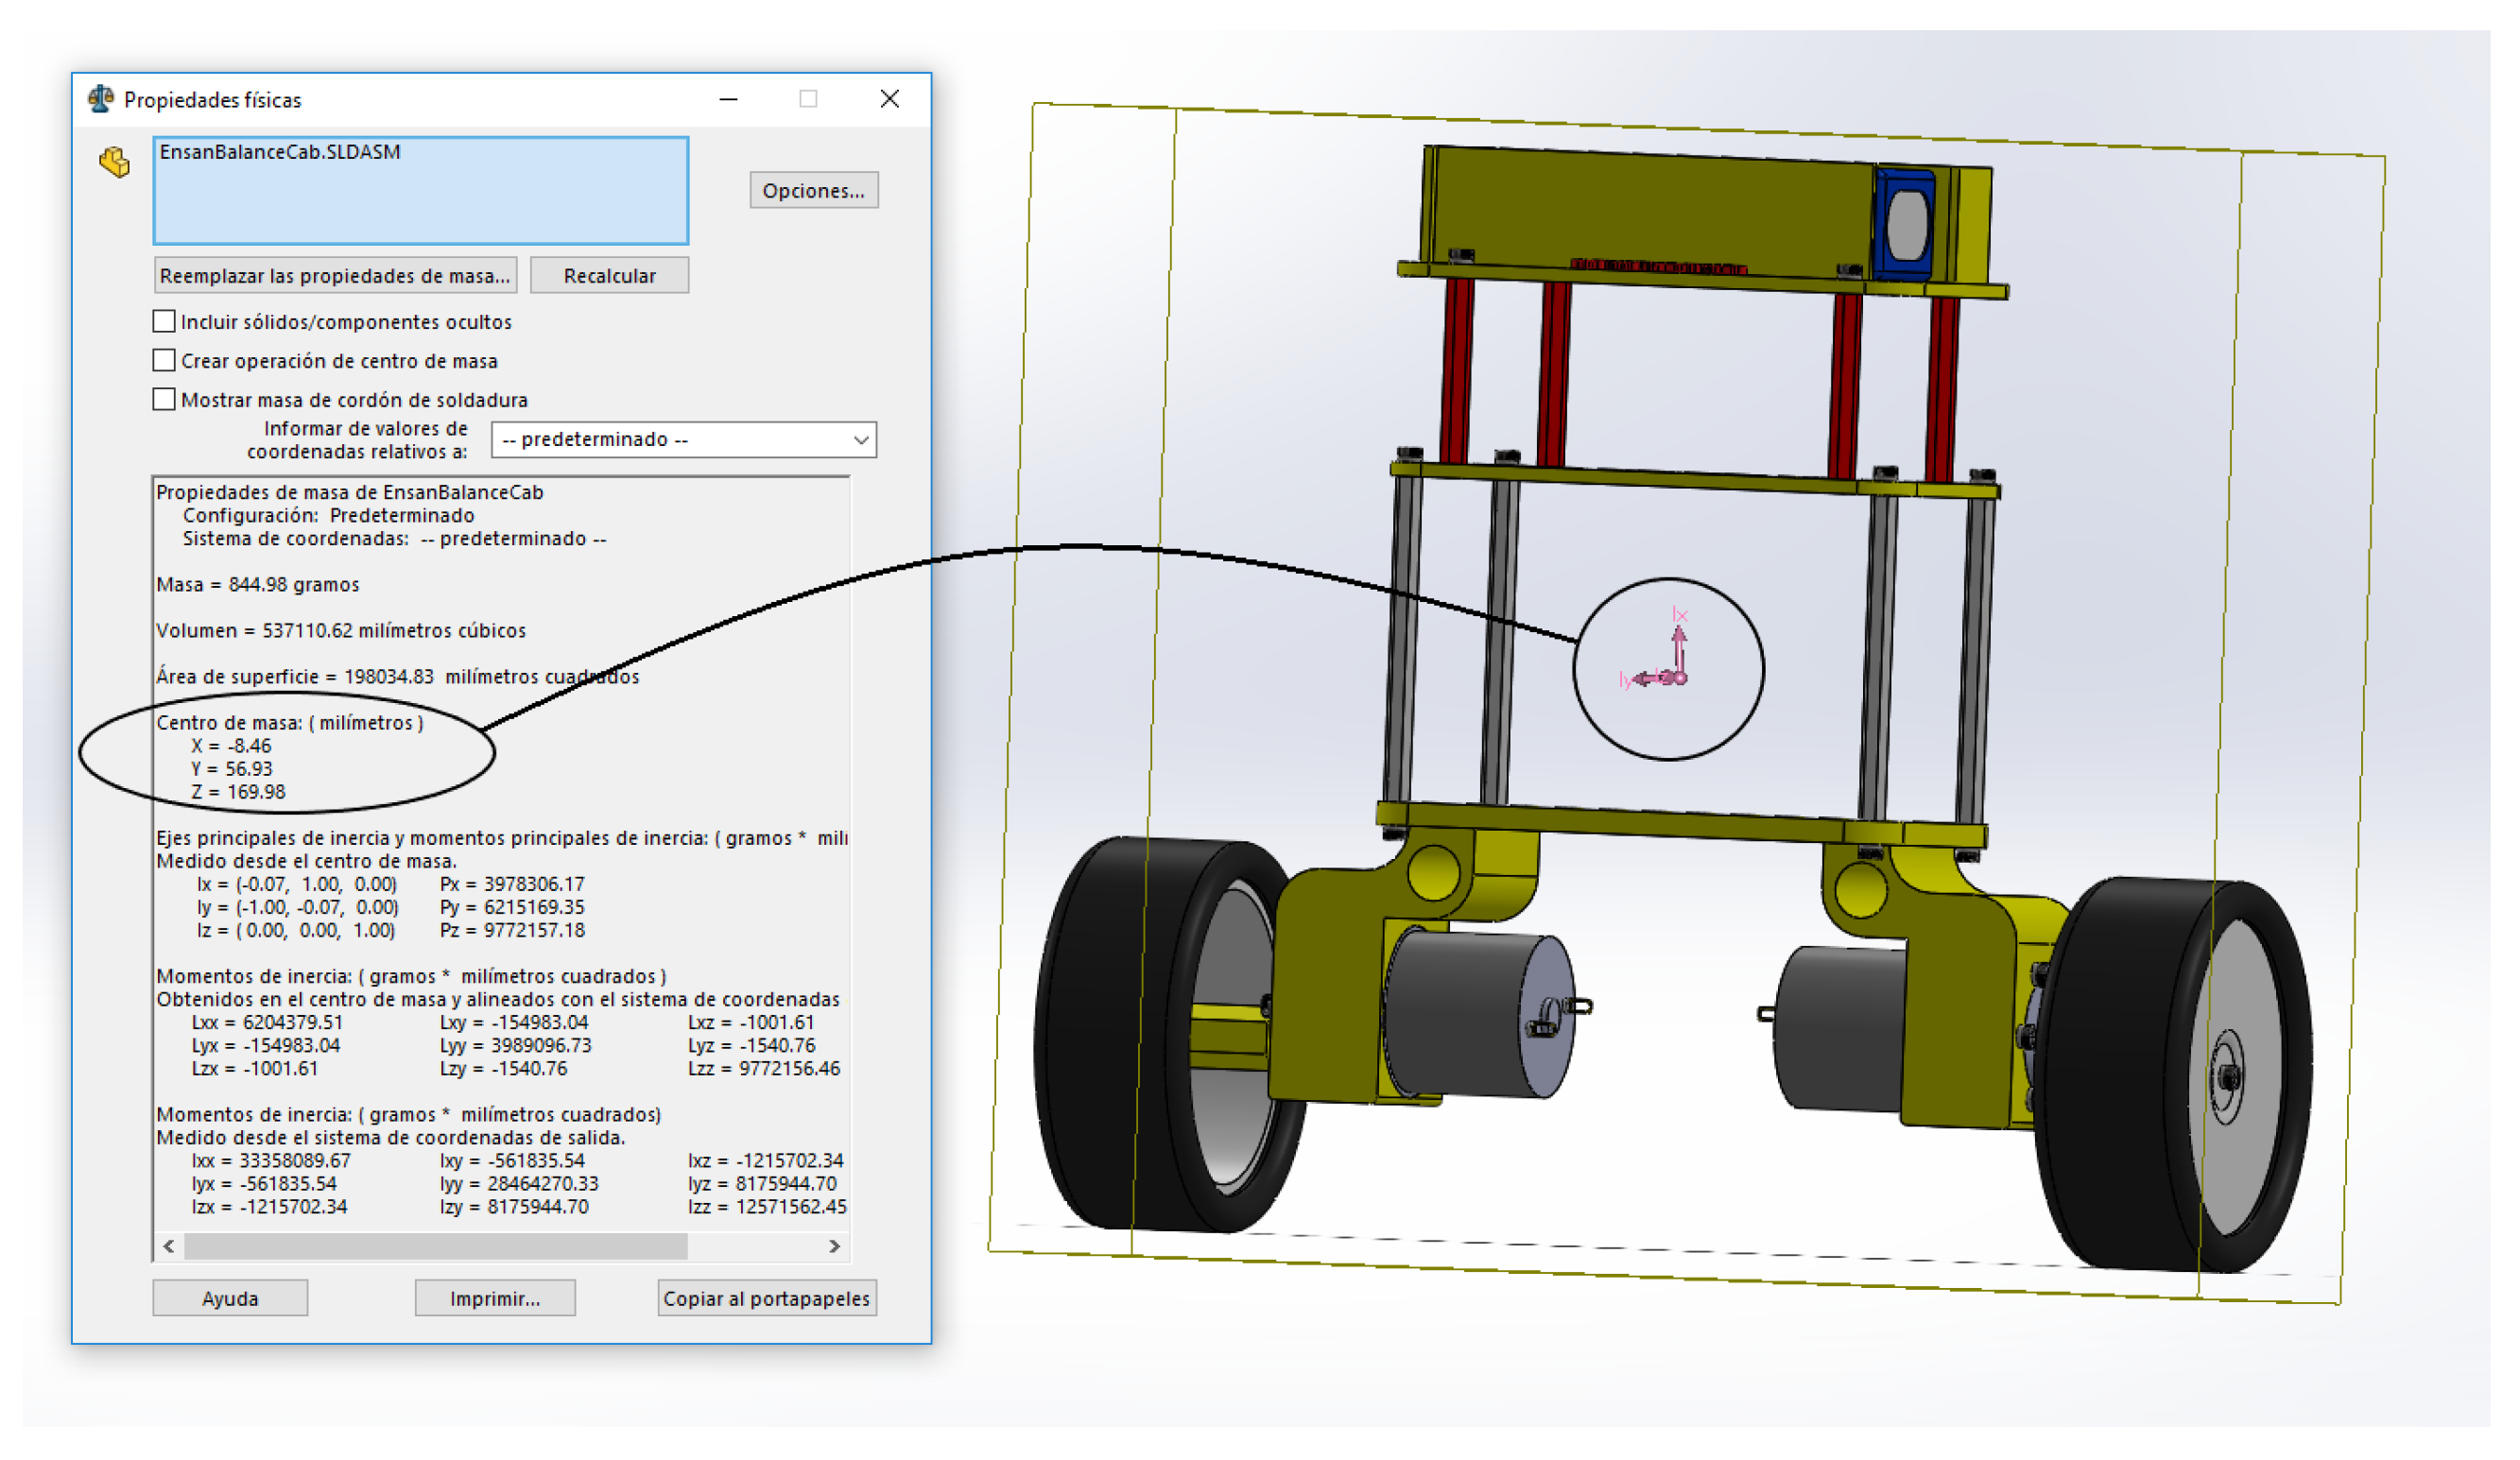Image resolution: width=2520 pixels, height=1460 pixels.
Task: Click the Py = 6215169.35 value
Action: point(512,907)
